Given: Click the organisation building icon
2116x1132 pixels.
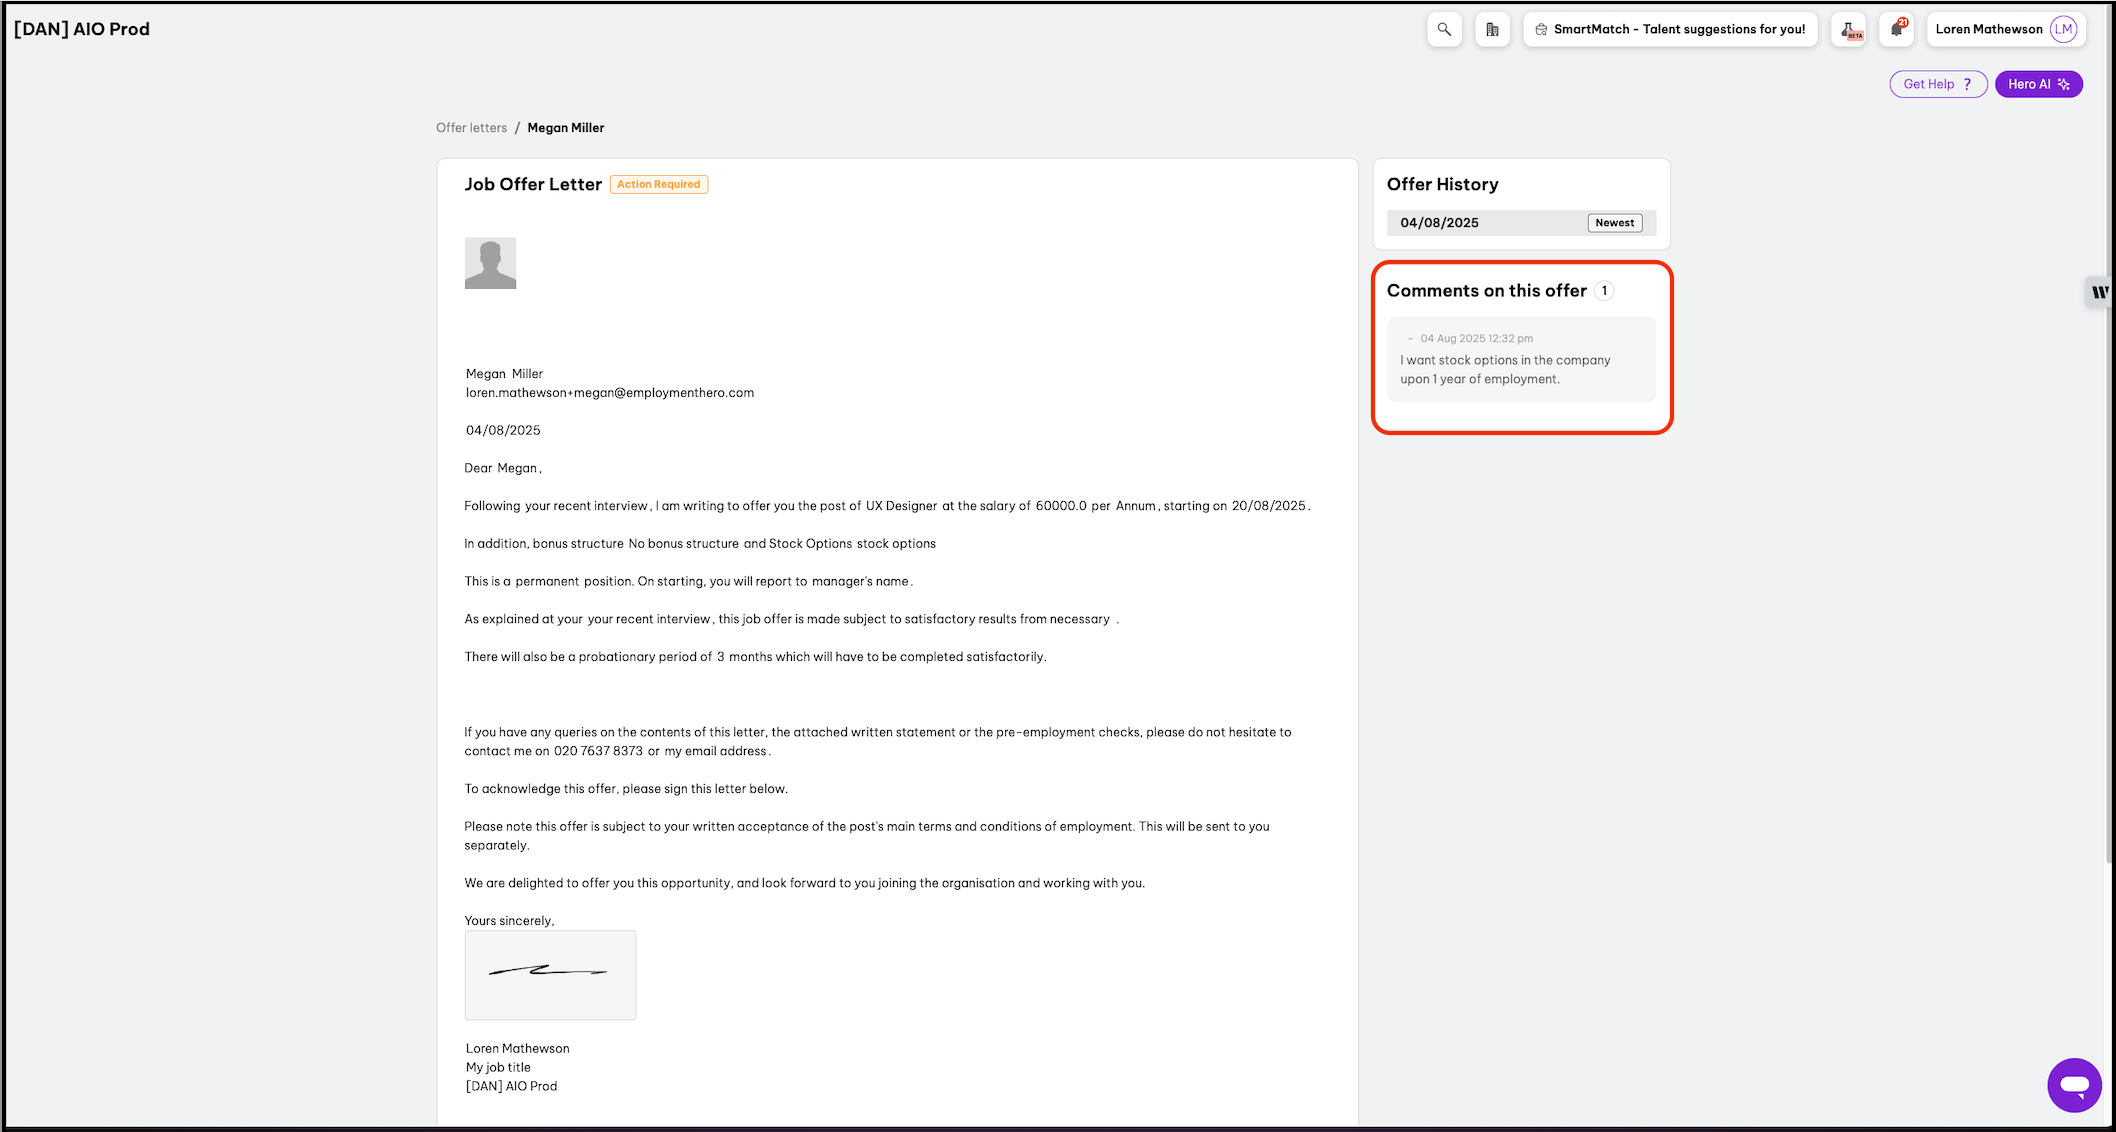Looking at the screenshot, I should 1492,29.
